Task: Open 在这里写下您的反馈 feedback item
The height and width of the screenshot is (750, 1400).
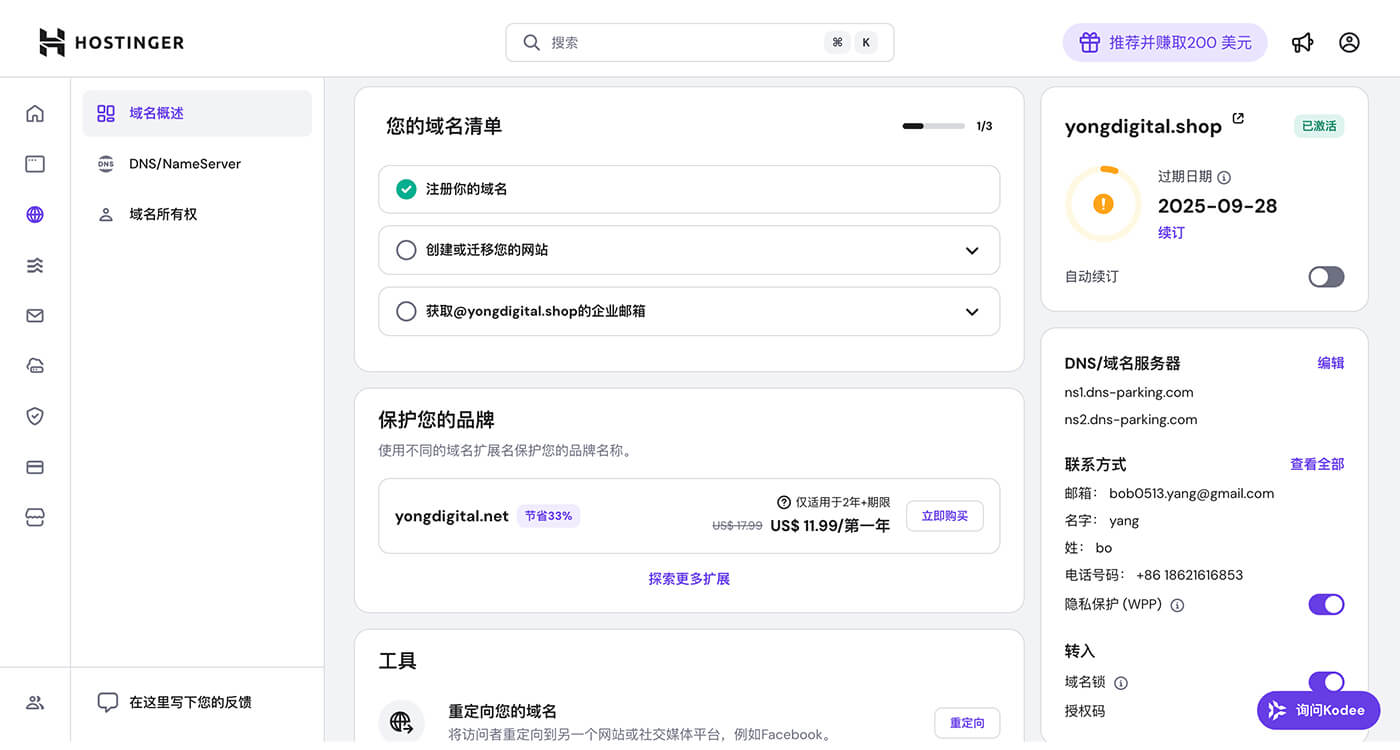Action: click(175, 702)
